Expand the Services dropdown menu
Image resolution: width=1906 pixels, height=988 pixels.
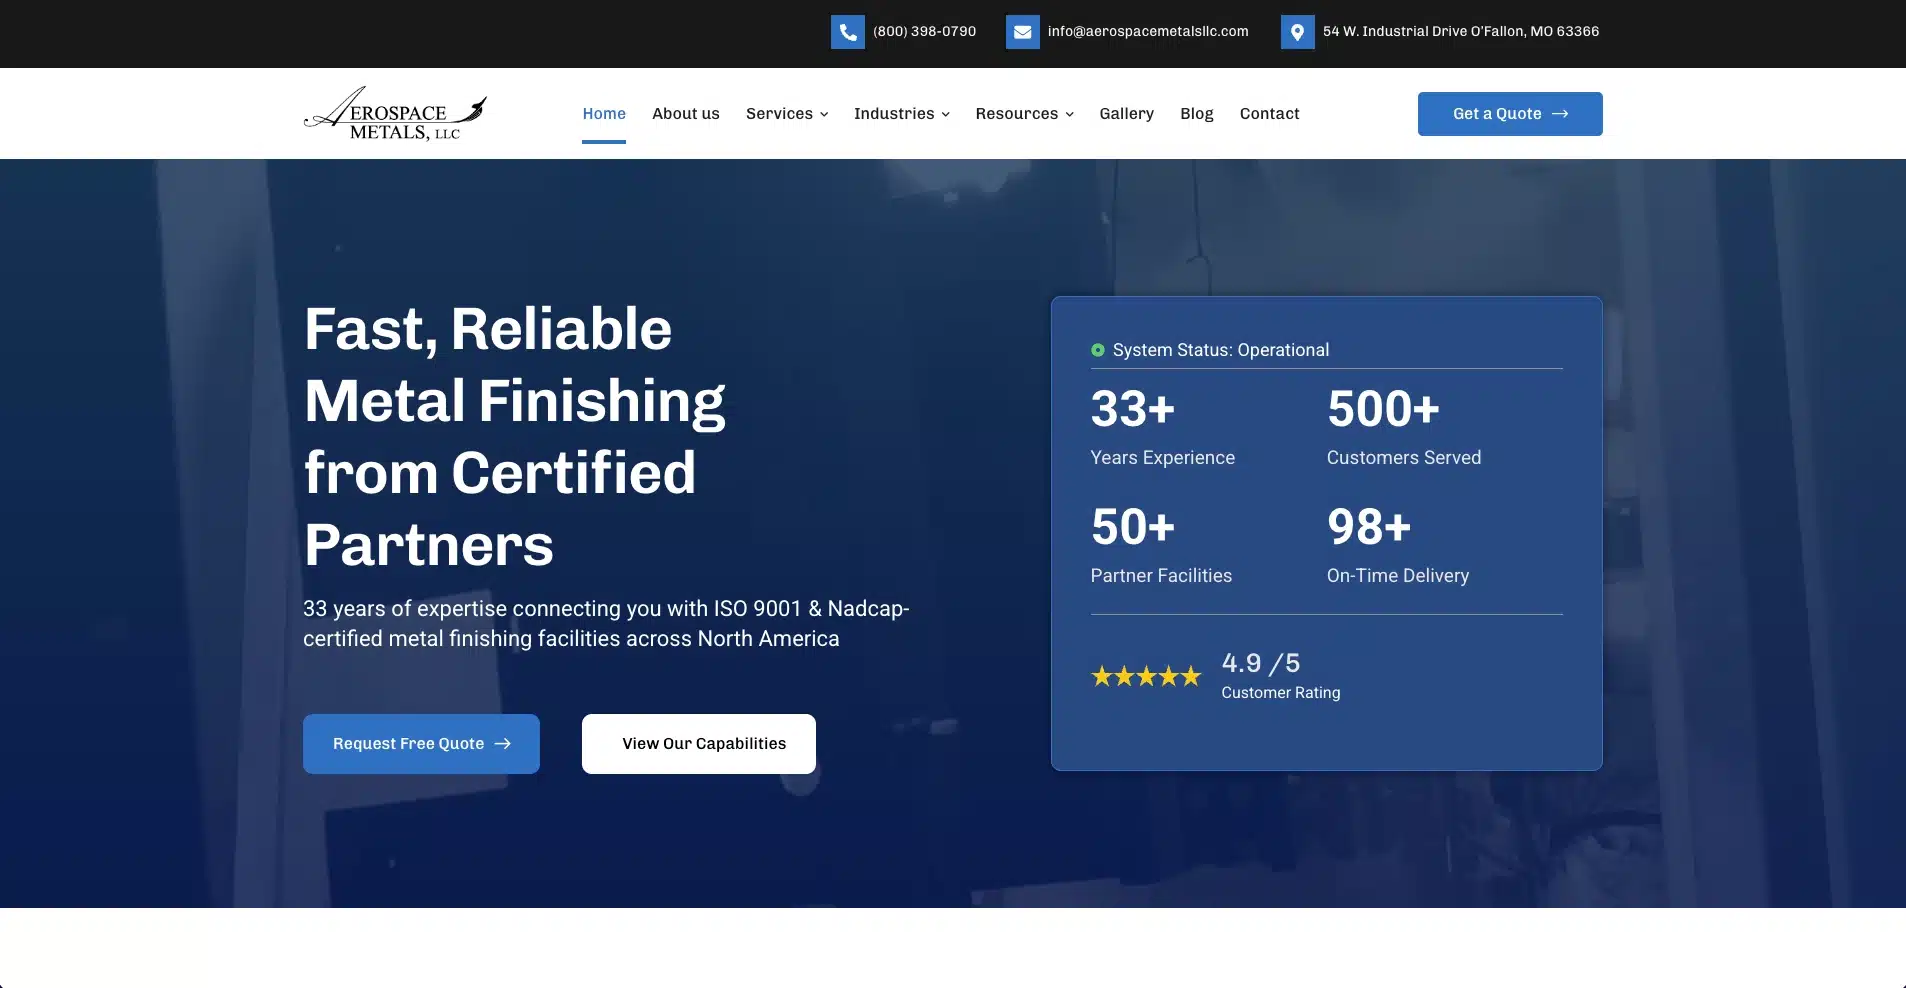pos(786,114)
